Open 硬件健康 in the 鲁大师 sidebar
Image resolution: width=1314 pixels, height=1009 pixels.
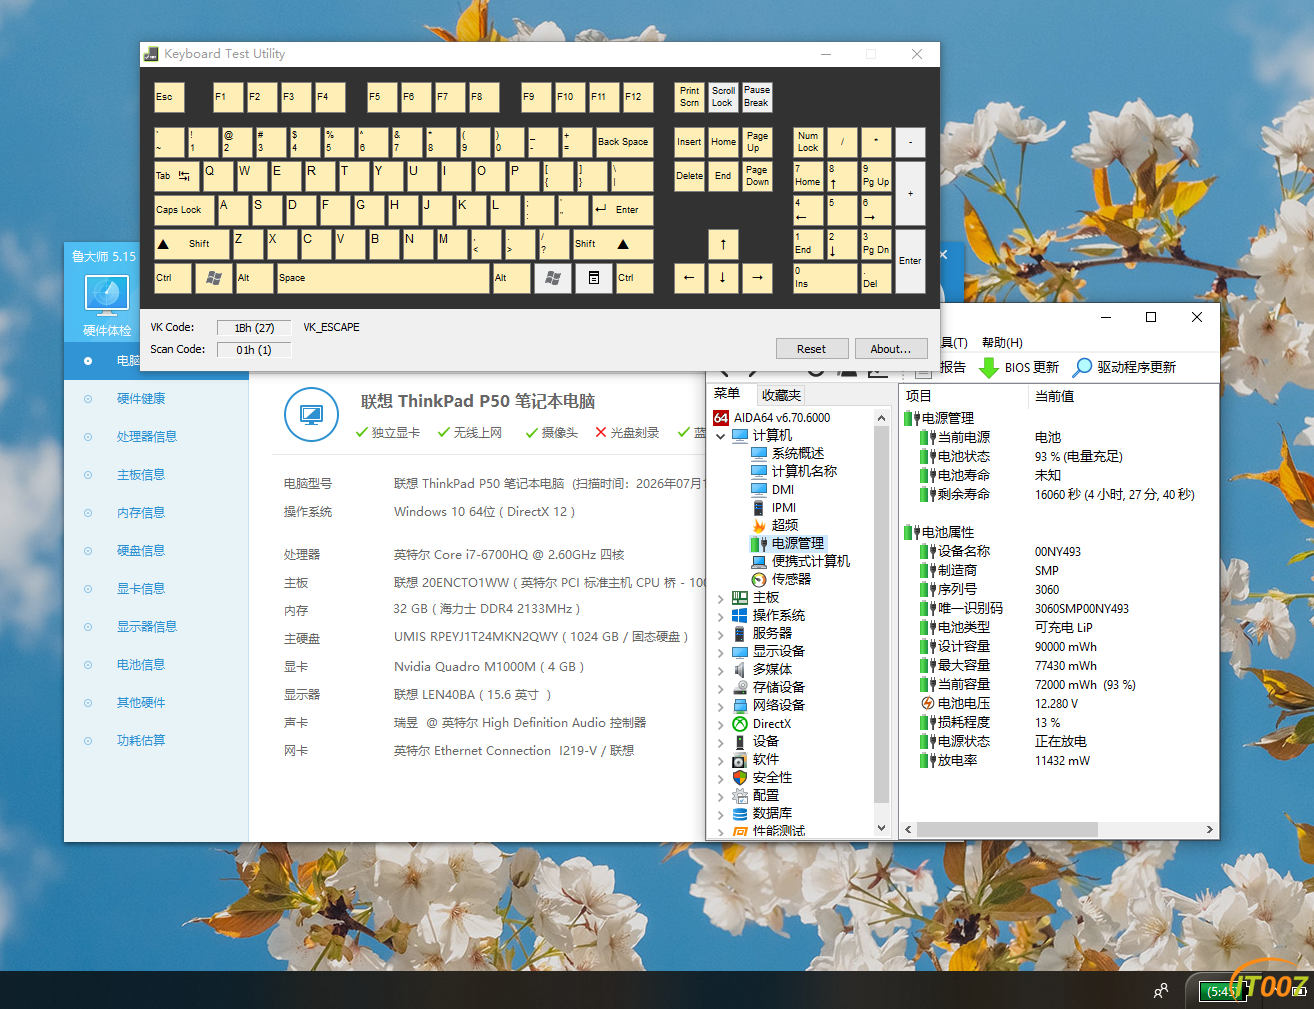[141, 398]
